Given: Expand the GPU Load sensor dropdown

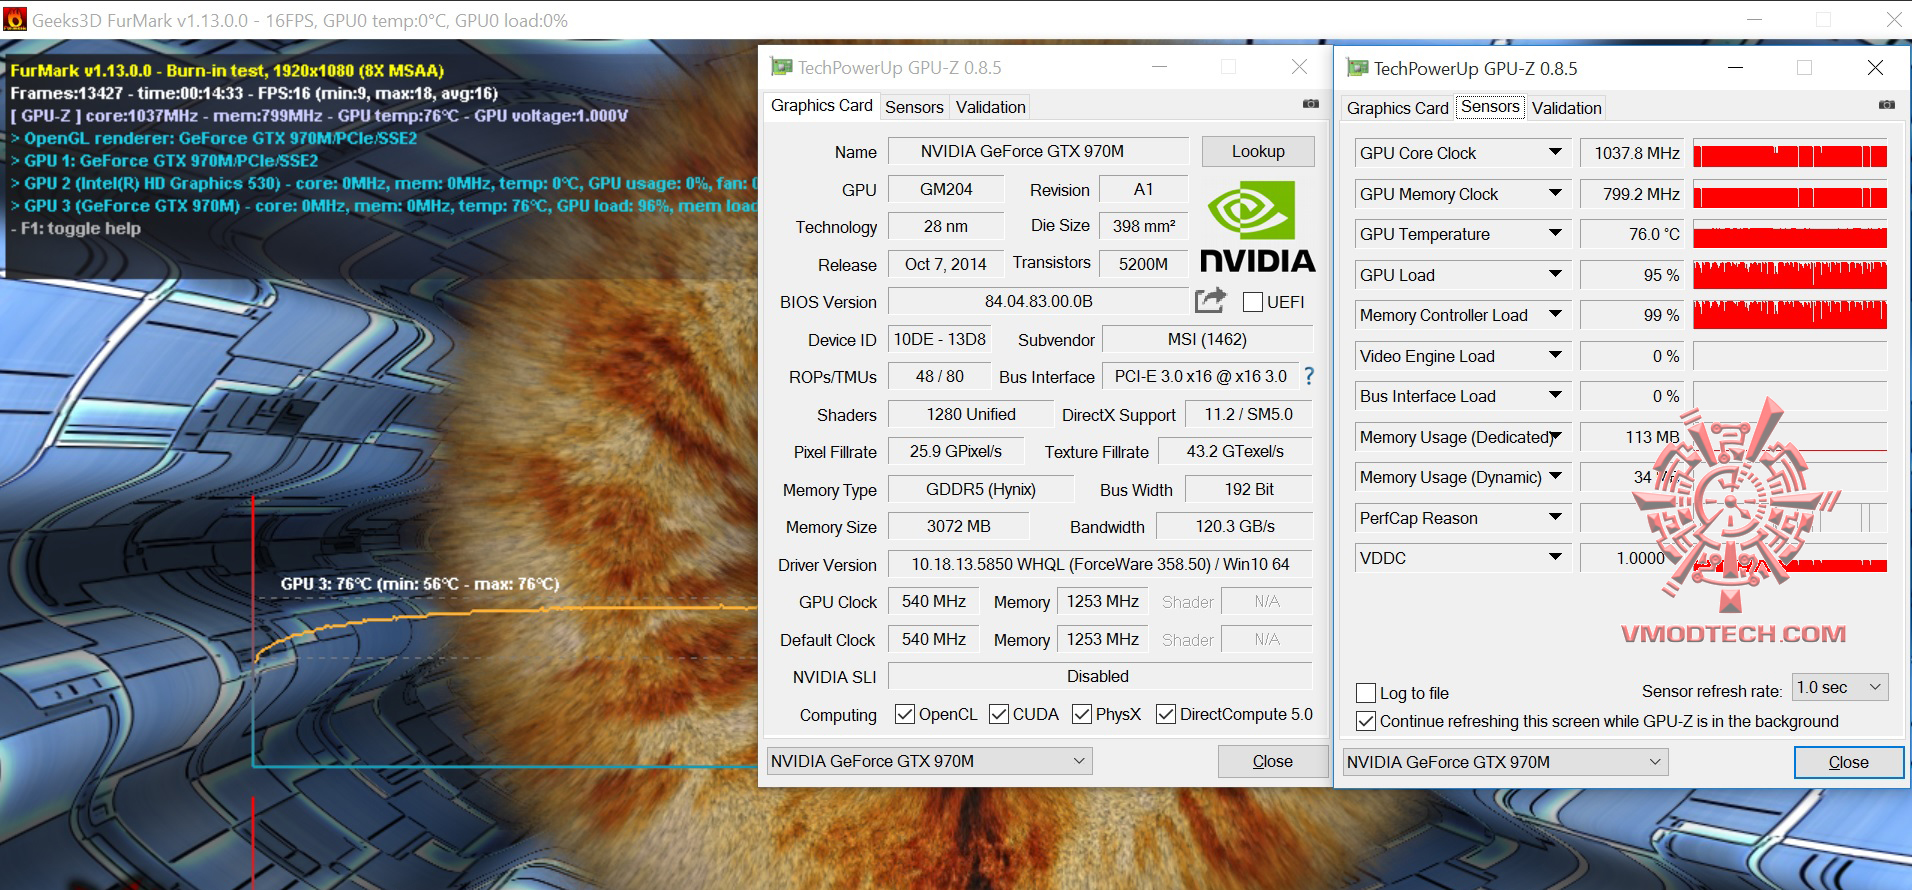Looking at the screenshot, I should 1555,275.
